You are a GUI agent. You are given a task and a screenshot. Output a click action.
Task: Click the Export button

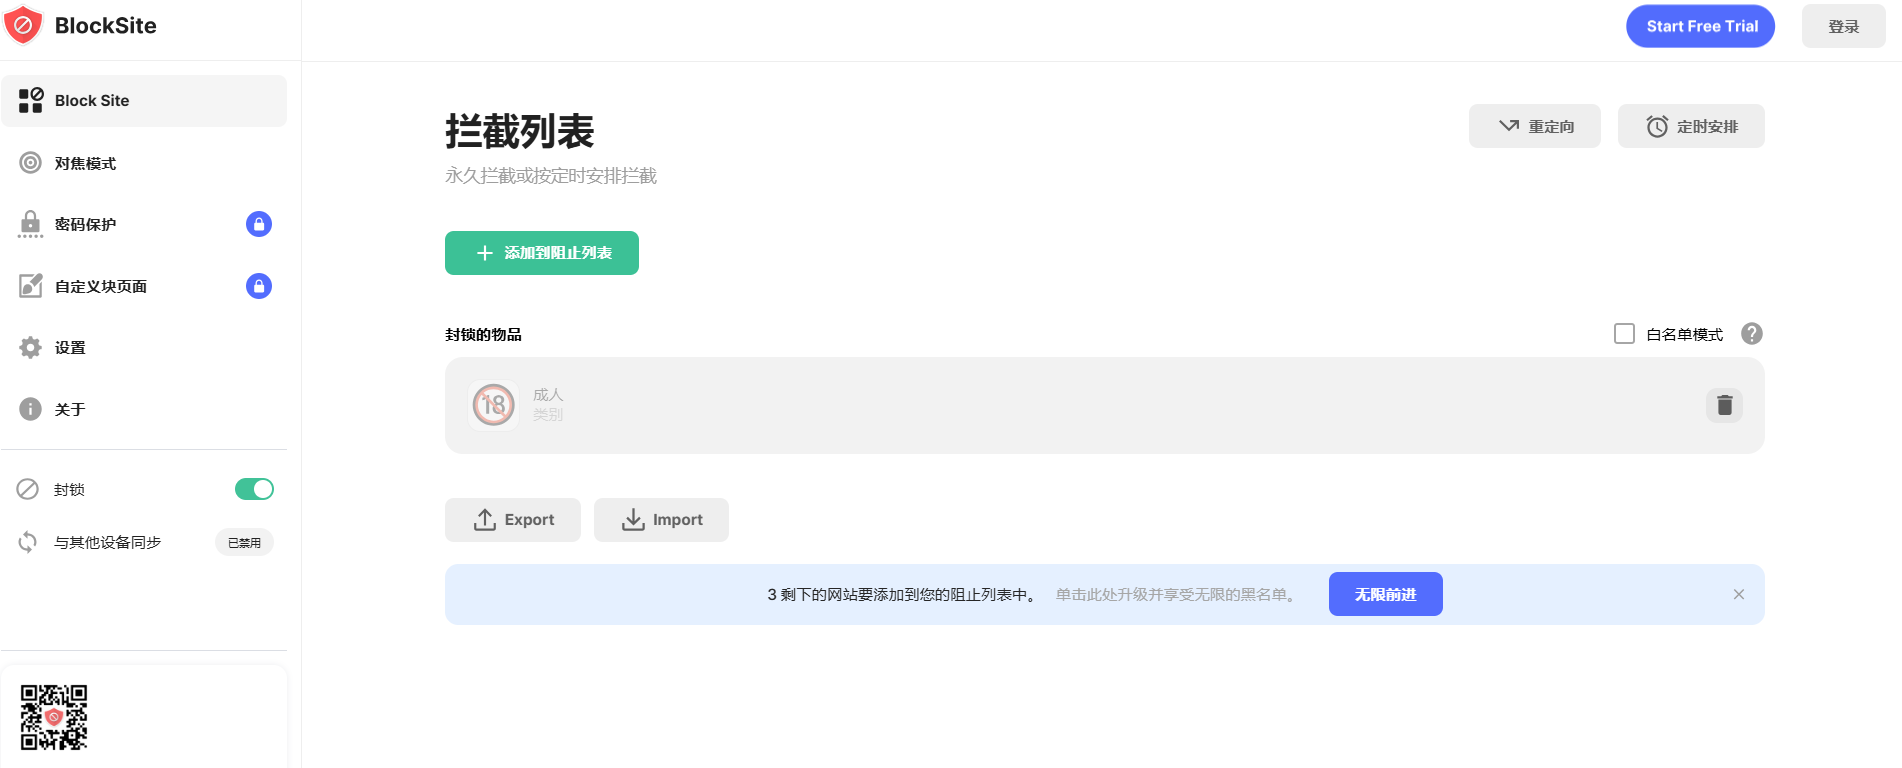click(513, 520)
